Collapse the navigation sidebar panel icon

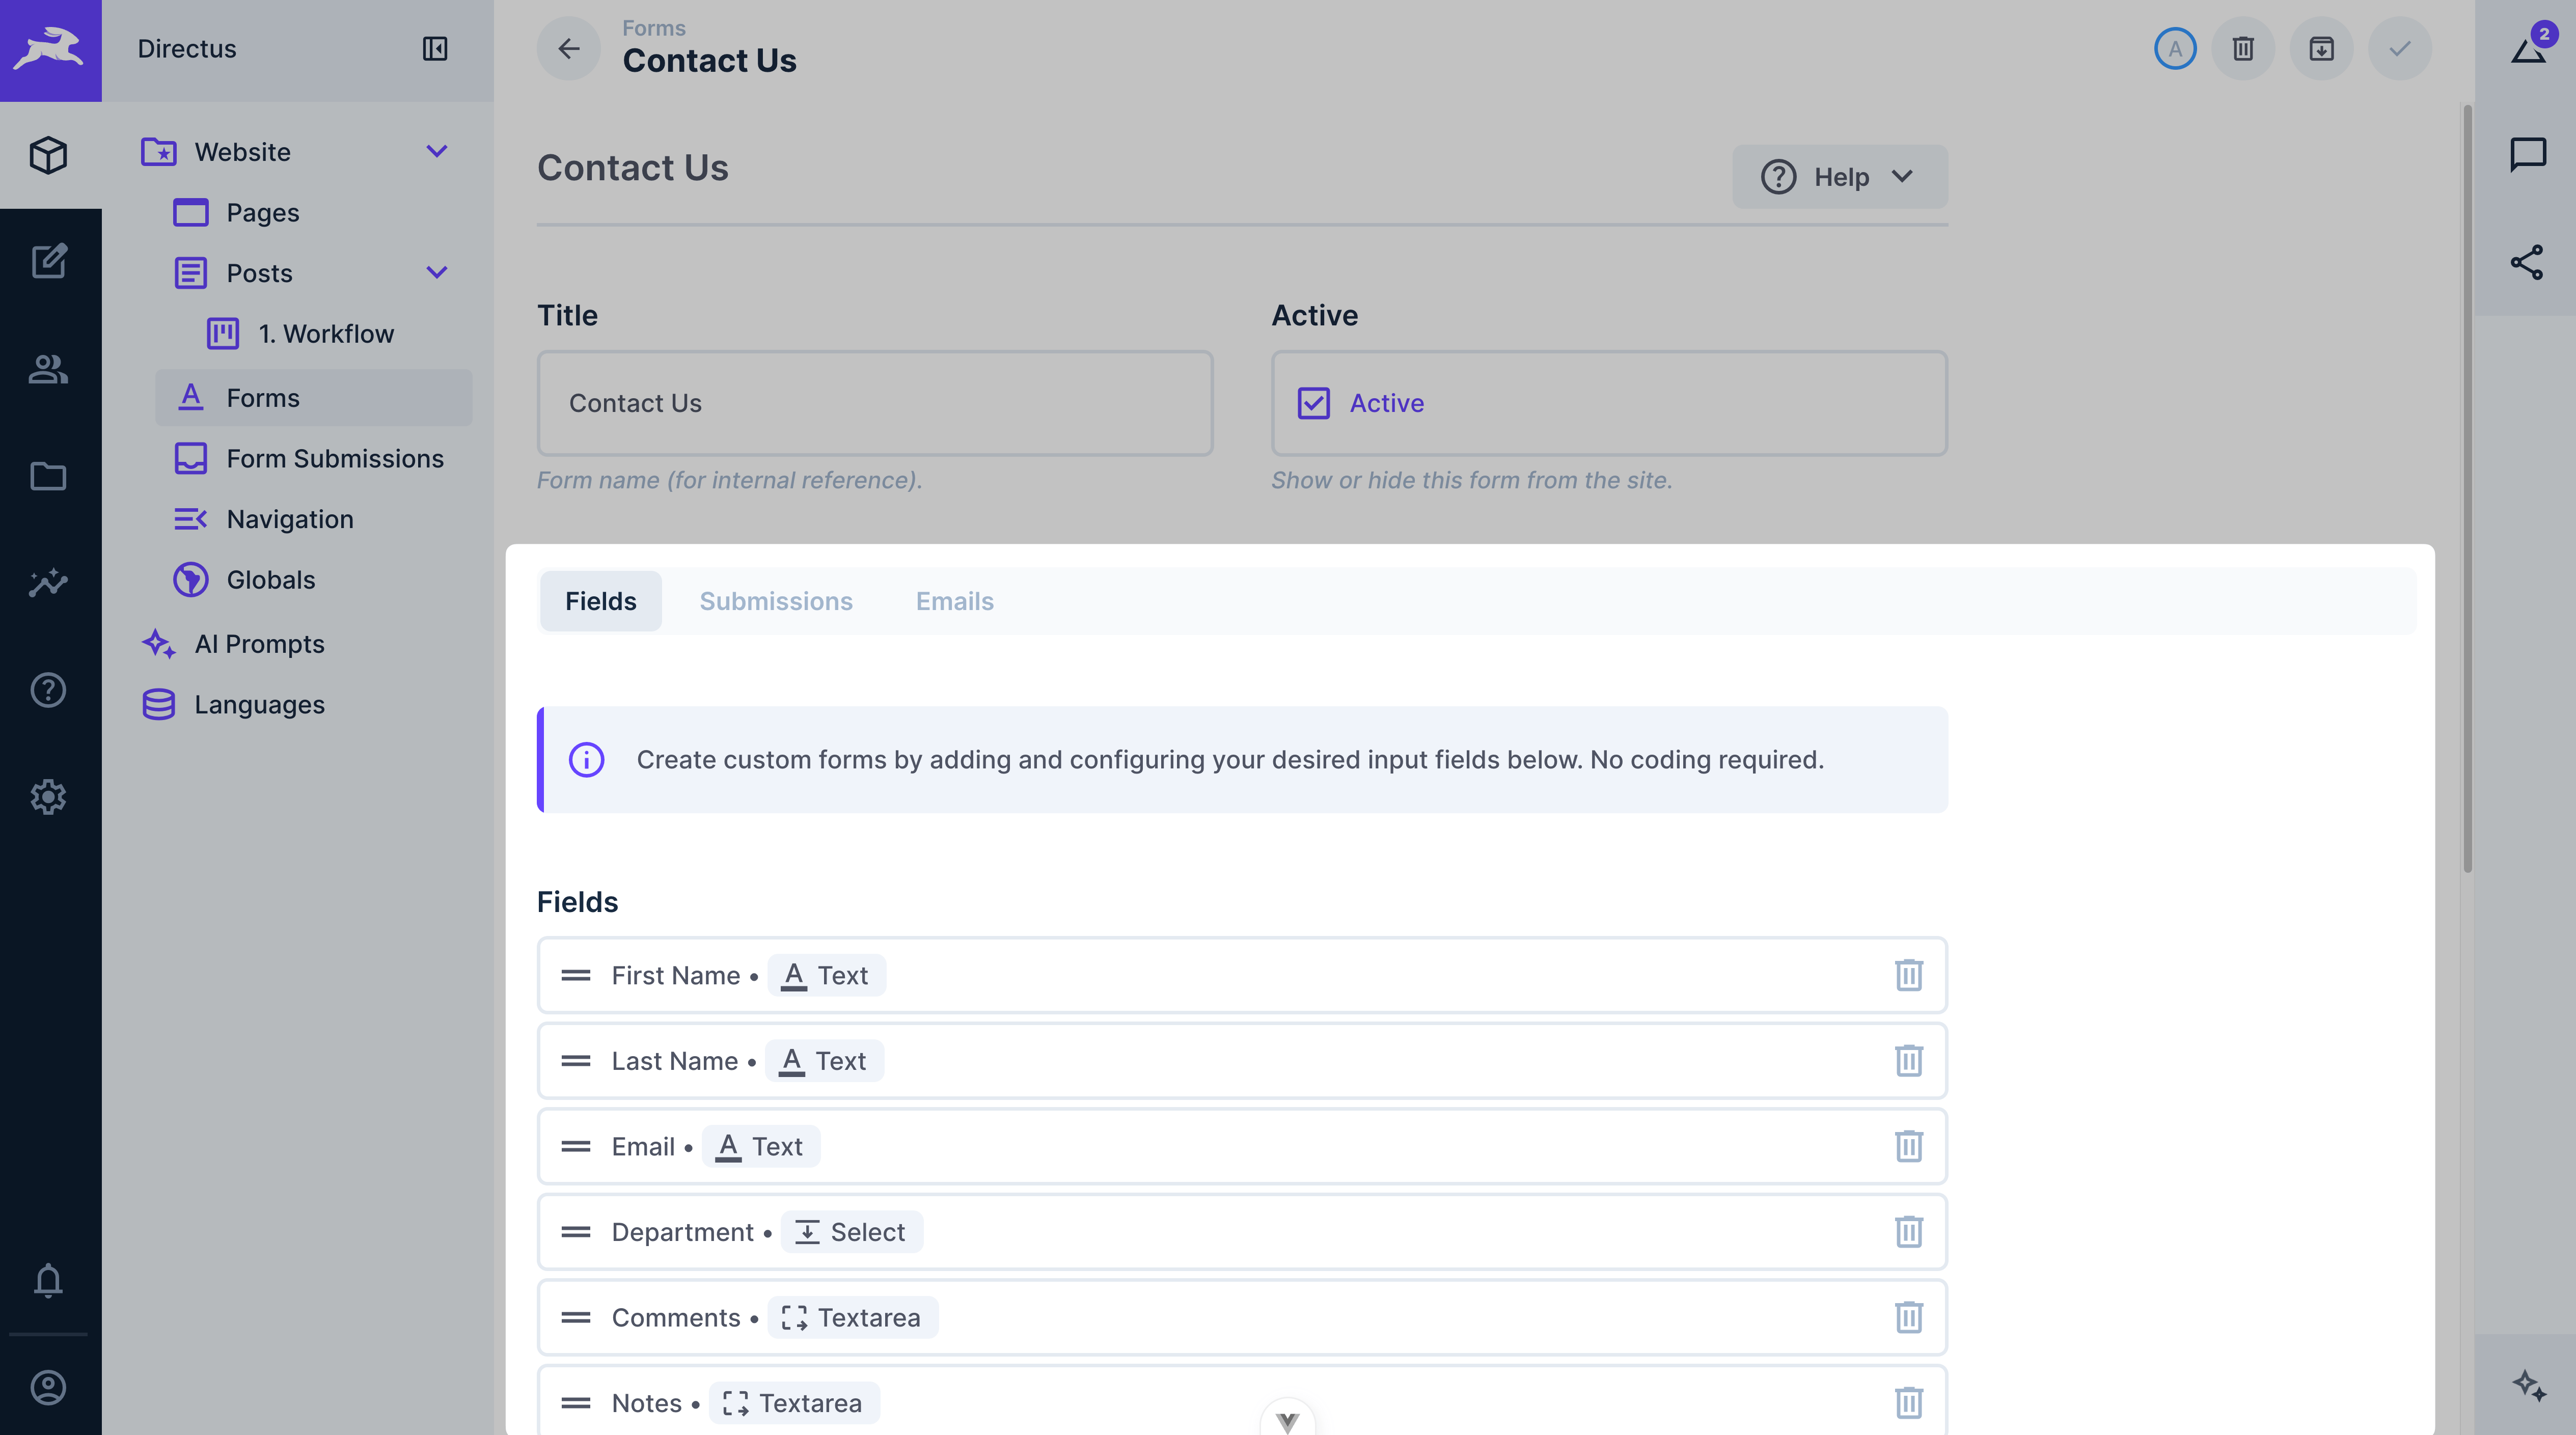click(x=435, y=49)
